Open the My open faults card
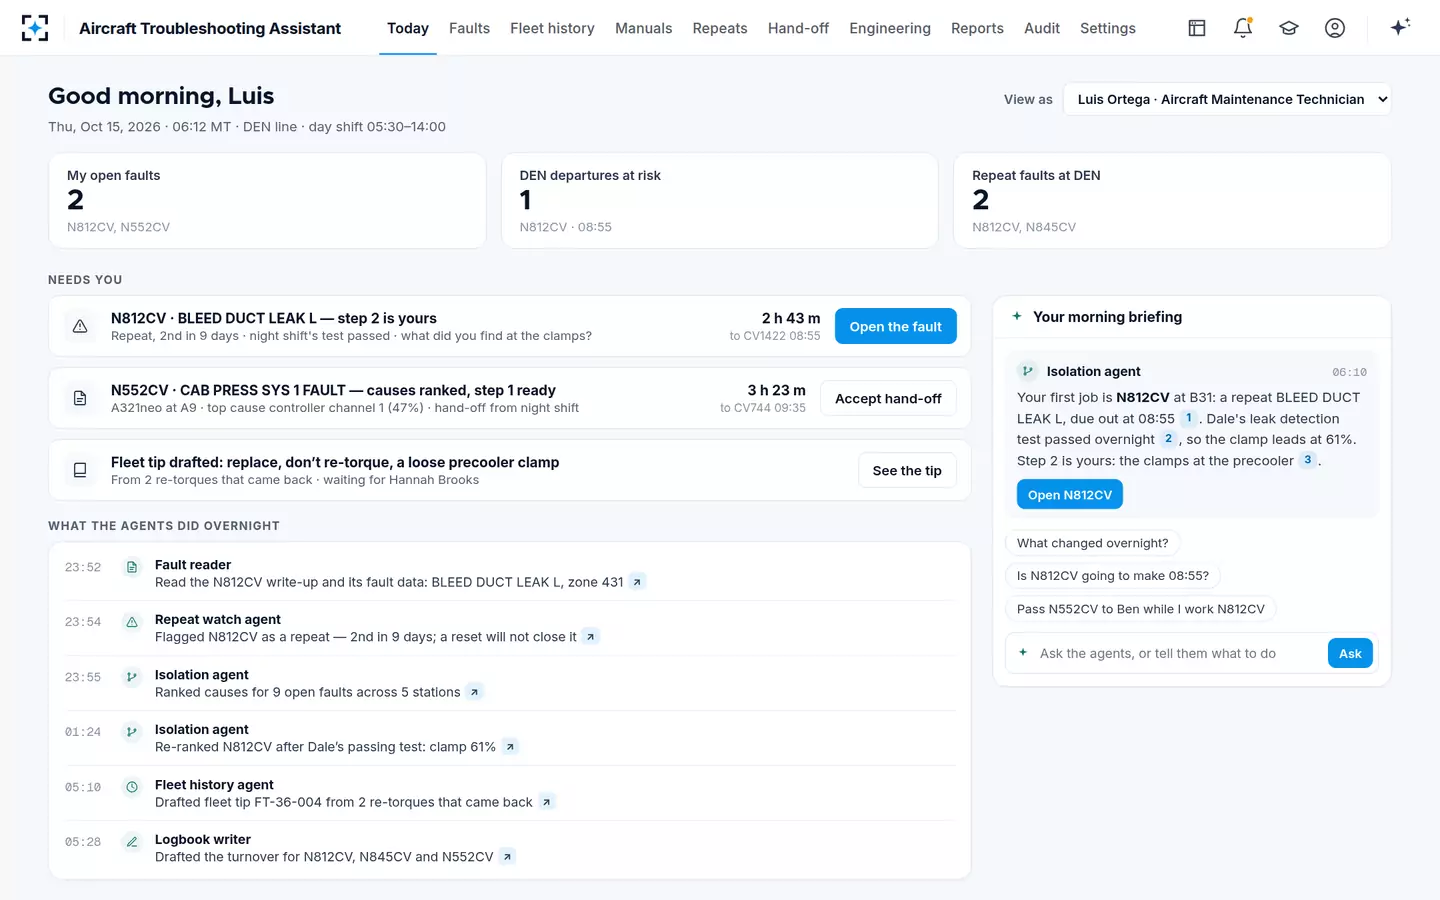 (267, 200)
